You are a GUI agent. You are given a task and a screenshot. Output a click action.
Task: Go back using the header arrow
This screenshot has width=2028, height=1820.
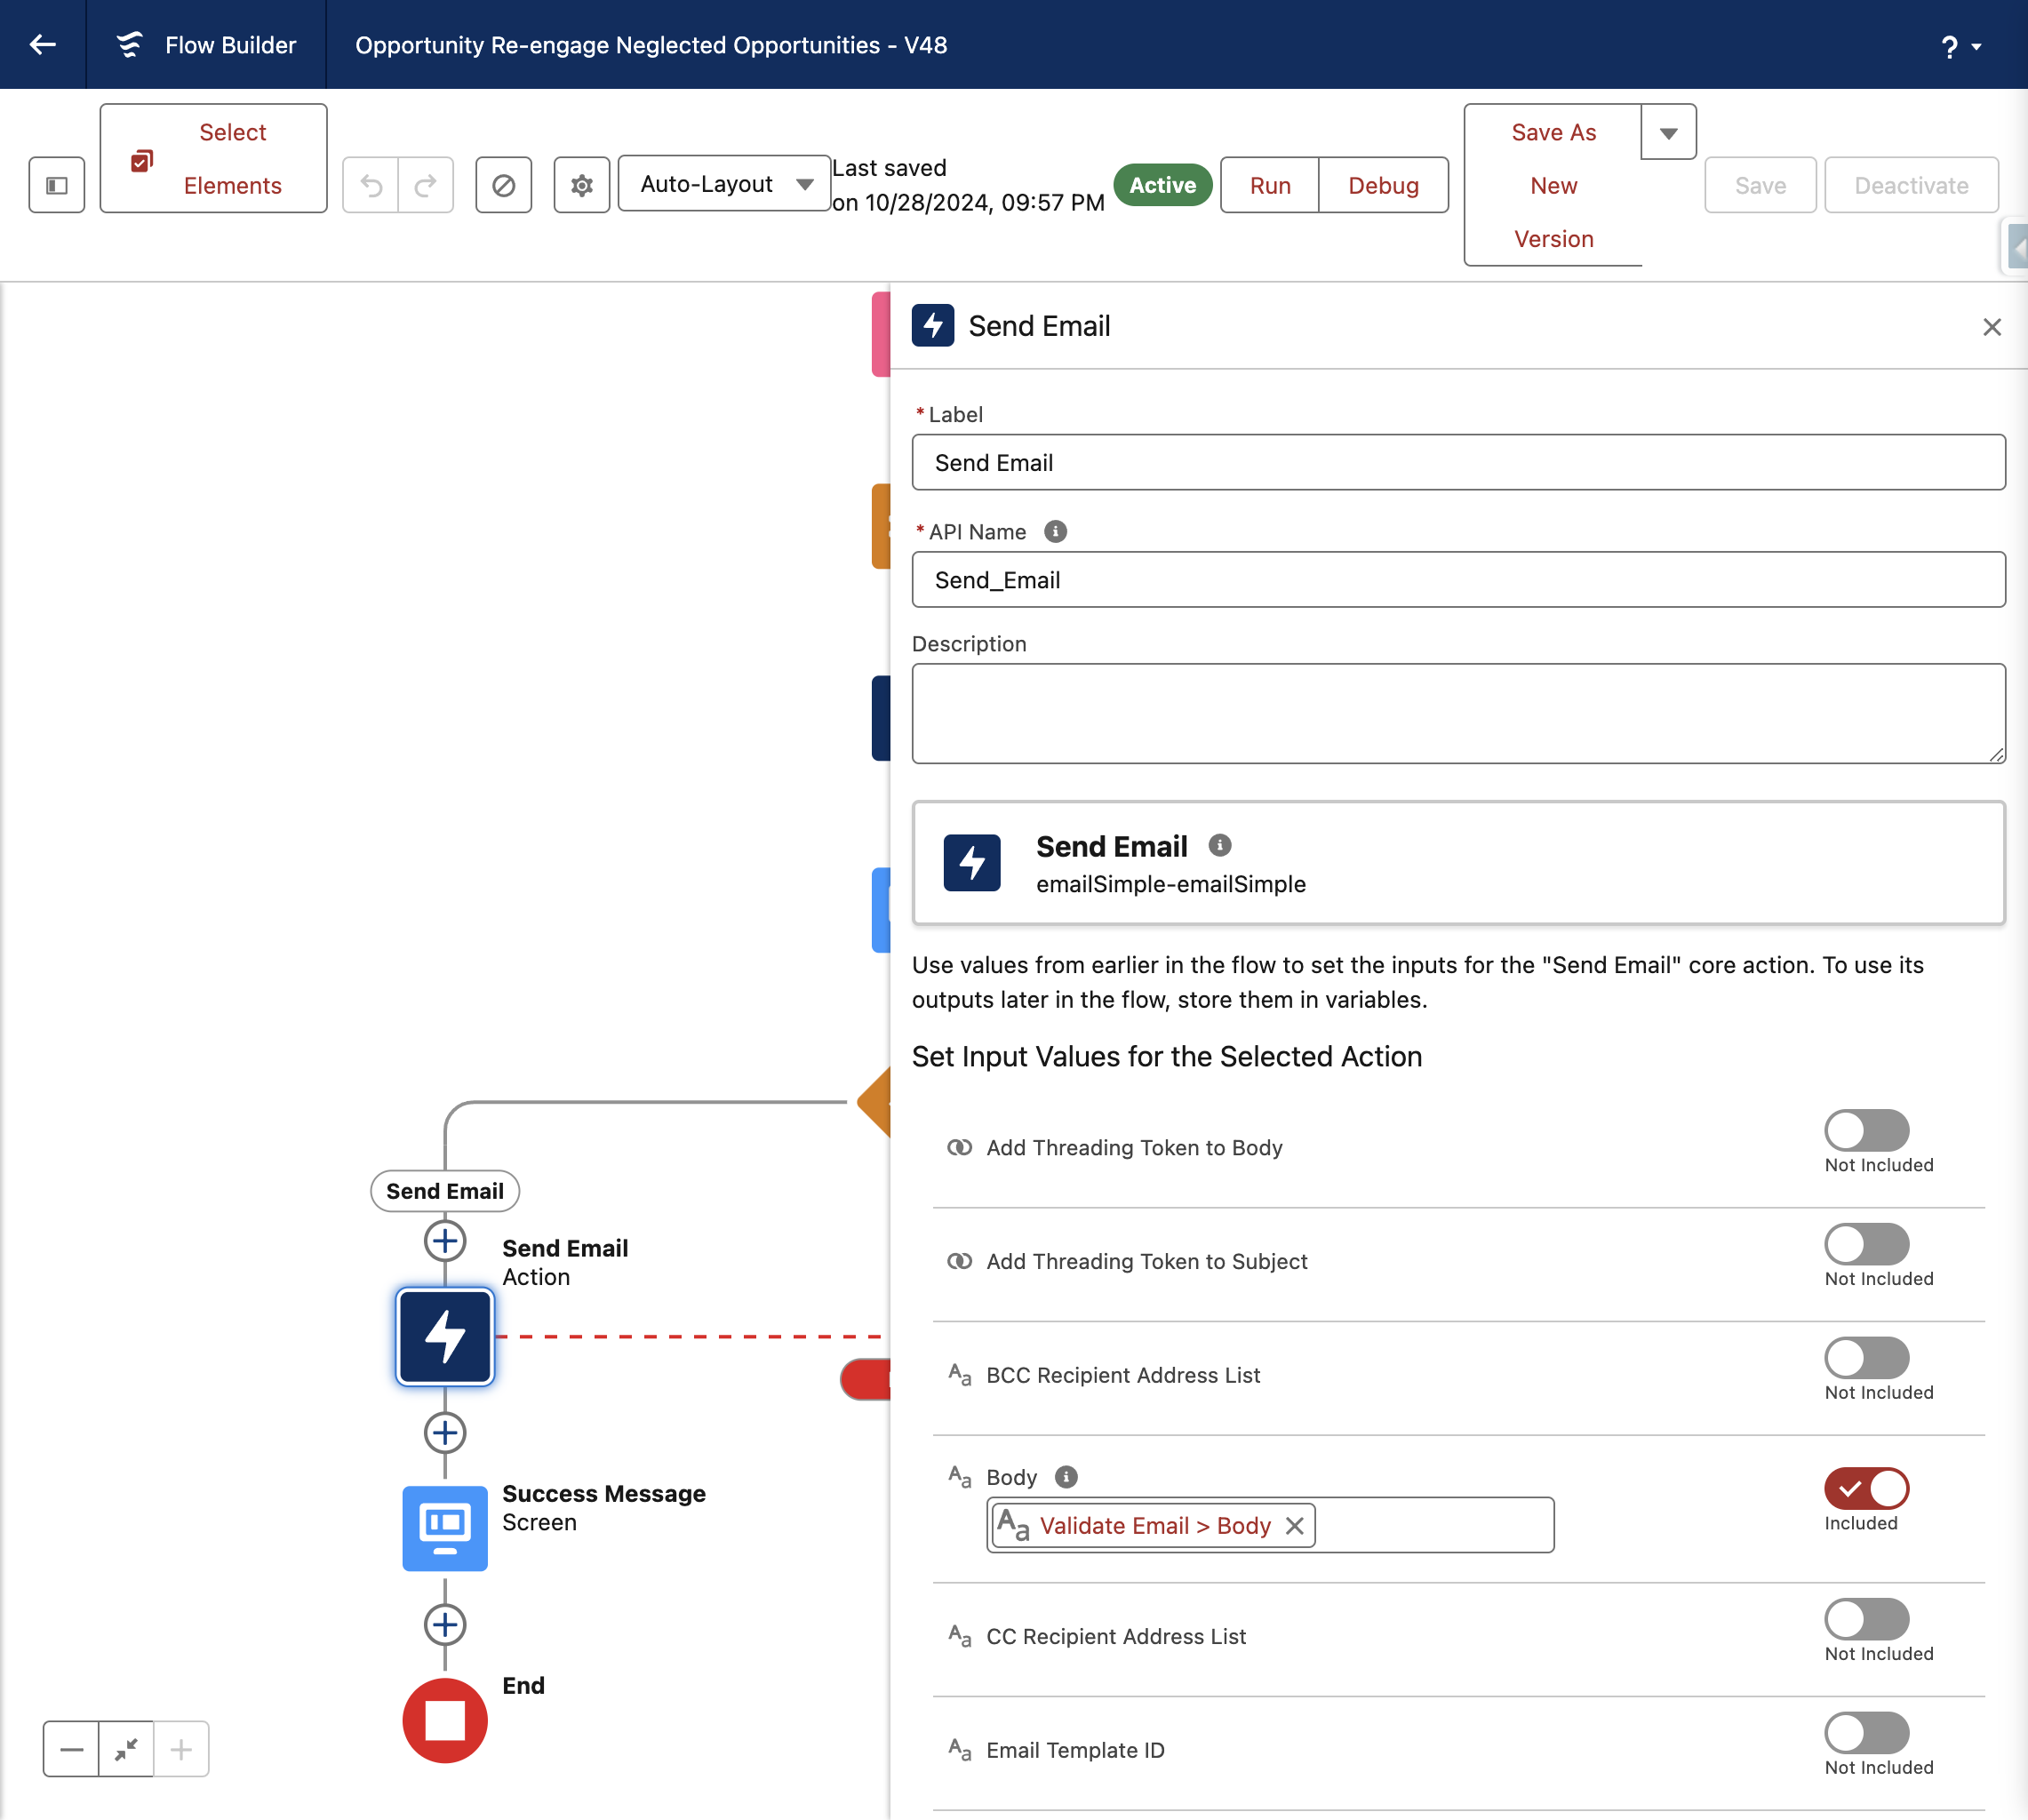[42, 44]
